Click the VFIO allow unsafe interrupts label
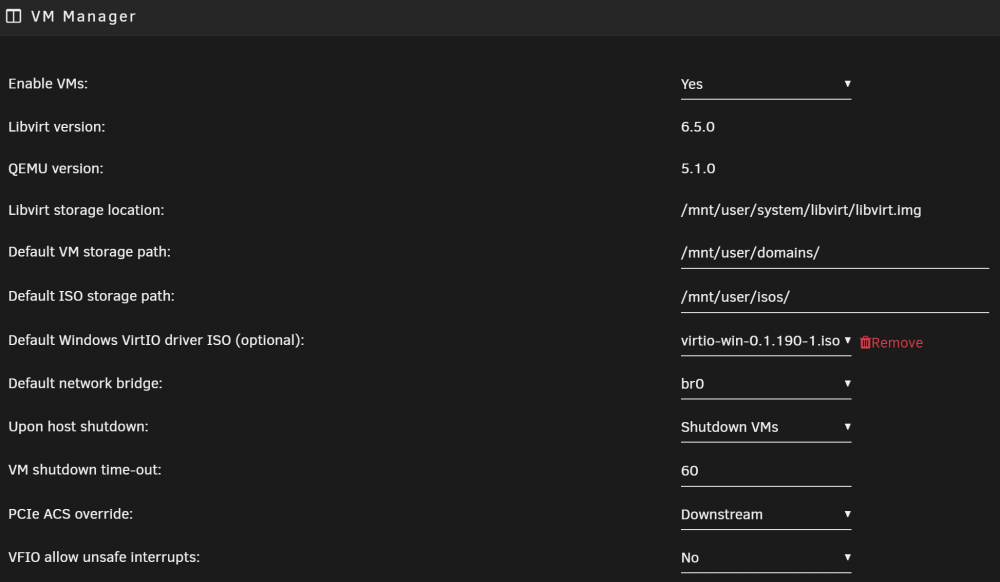Viewport: 1000px width, 582px height. pyautogui.click(x=104, y=557)
